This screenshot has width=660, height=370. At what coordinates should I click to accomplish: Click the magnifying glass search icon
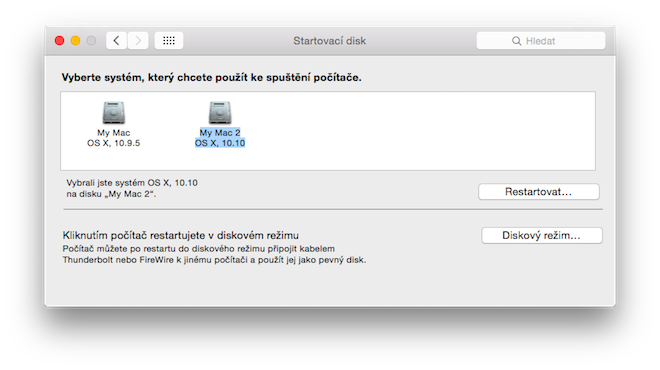click(x=516, y=41)
